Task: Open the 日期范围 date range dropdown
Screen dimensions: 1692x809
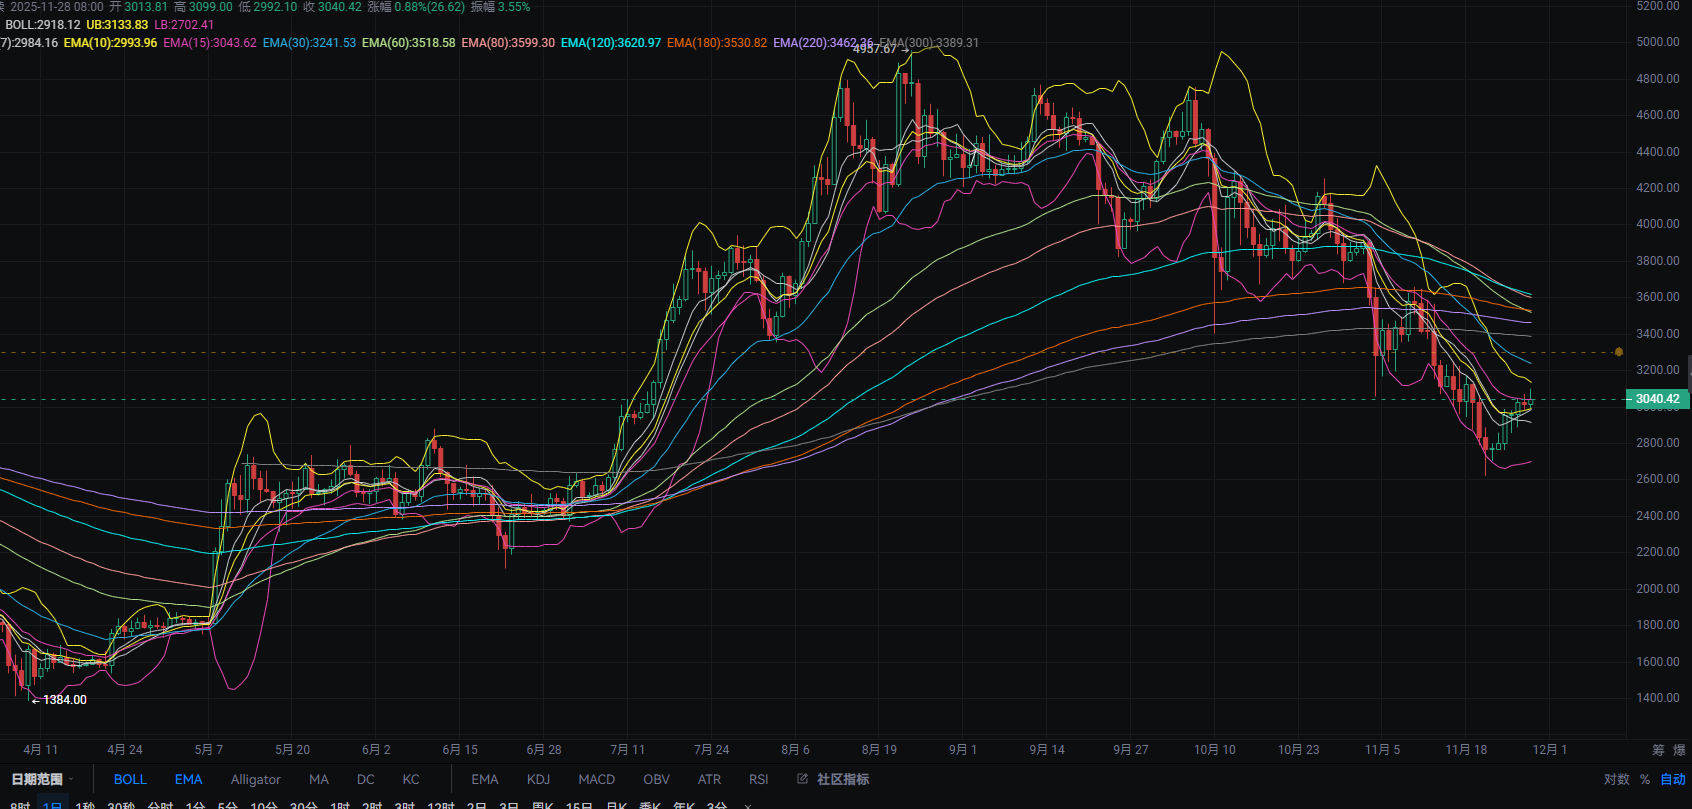Action: click(x=42, y=779)
